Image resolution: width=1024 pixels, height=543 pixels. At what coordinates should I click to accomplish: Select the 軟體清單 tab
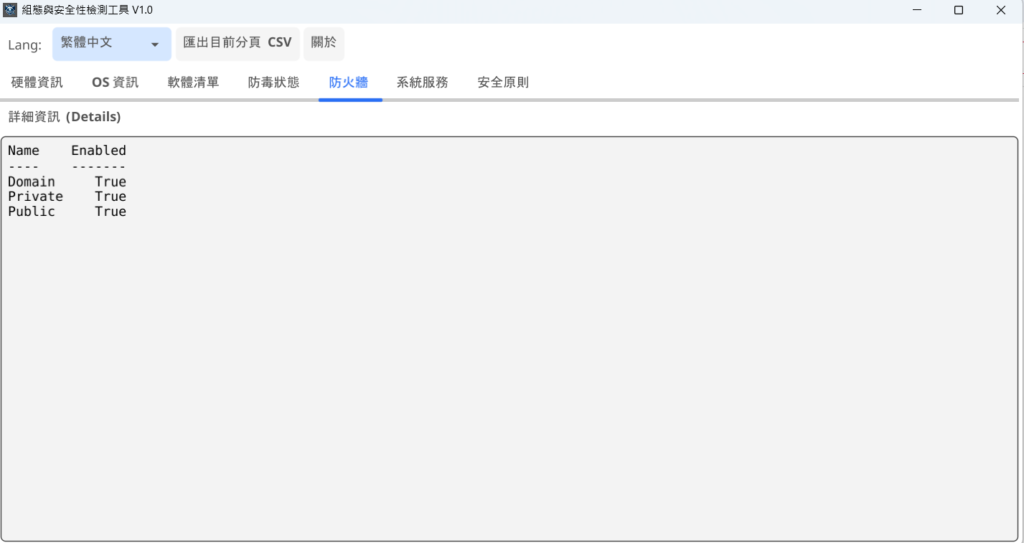[x=193, y=82]
